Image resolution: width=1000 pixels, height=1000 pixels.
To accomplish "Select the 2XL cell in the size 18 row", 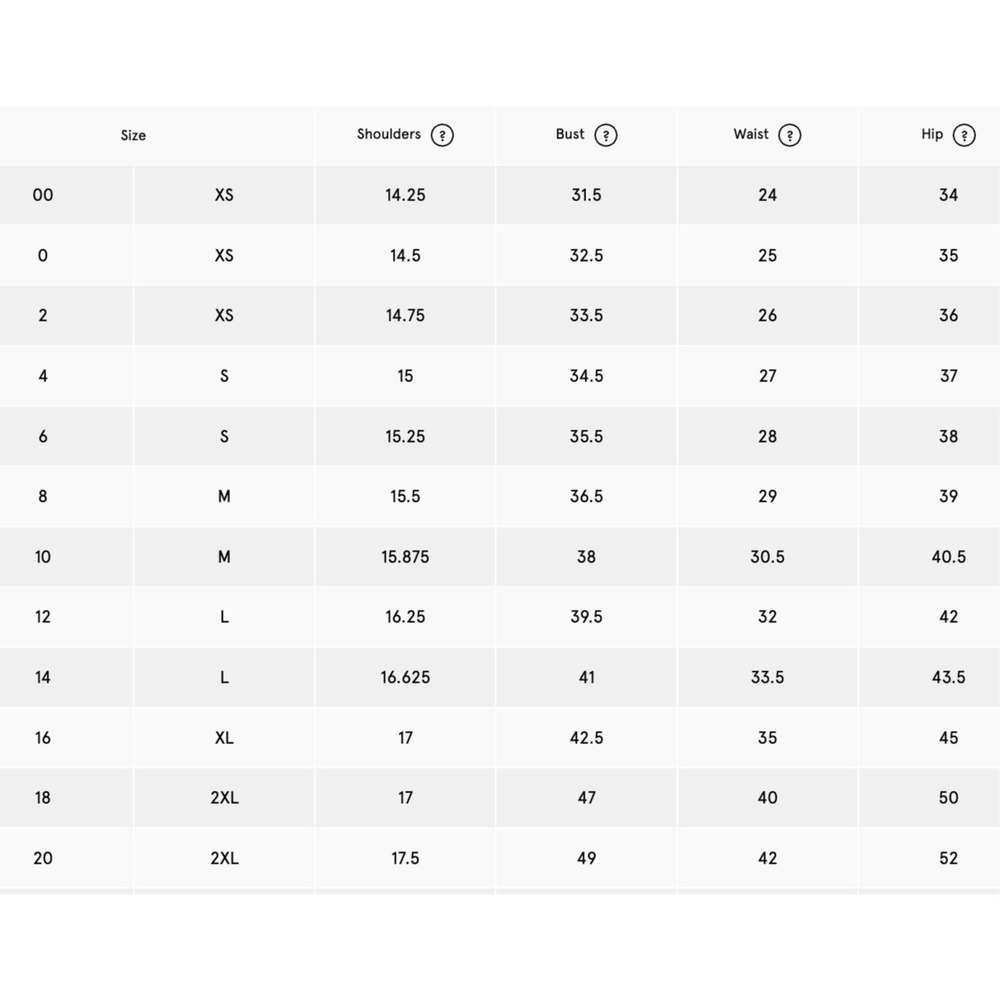I will (x=224, y=798).
